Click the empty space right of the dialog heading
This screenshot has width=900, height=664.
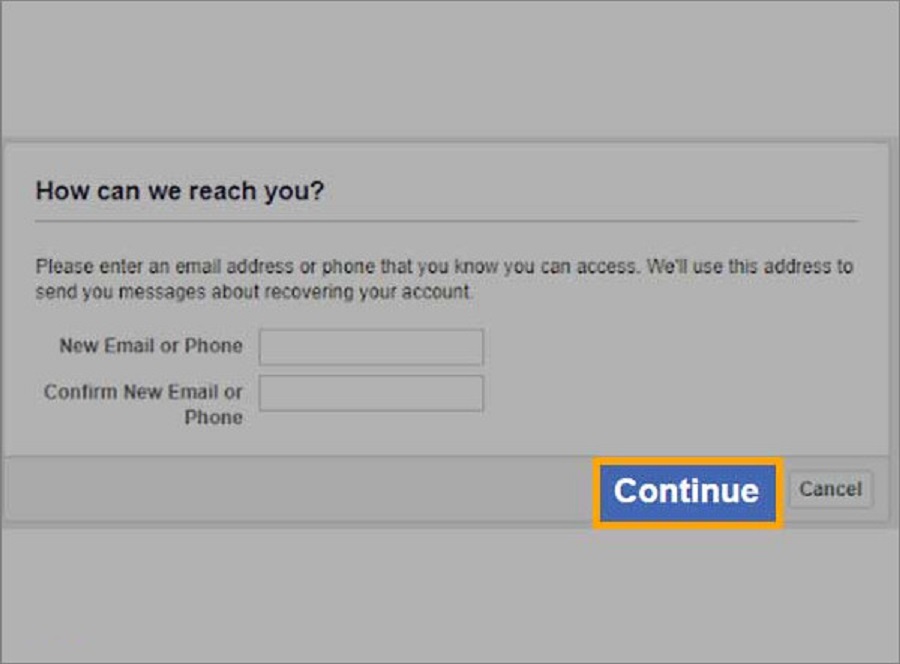[600, 191]
